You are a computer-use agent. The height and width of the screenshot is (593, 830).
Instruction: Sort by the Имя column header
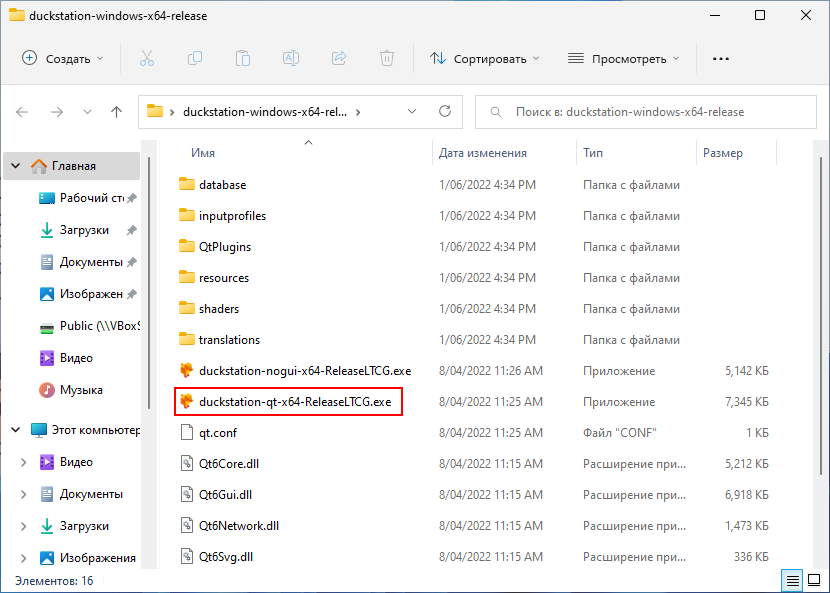click(x=203, y=152)
